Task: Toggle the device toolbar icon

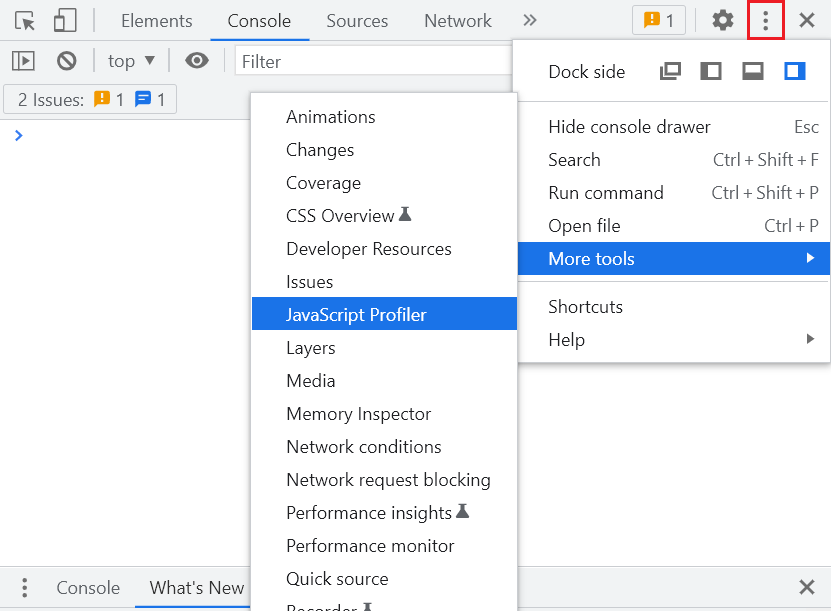Action: tap(65, 20)
